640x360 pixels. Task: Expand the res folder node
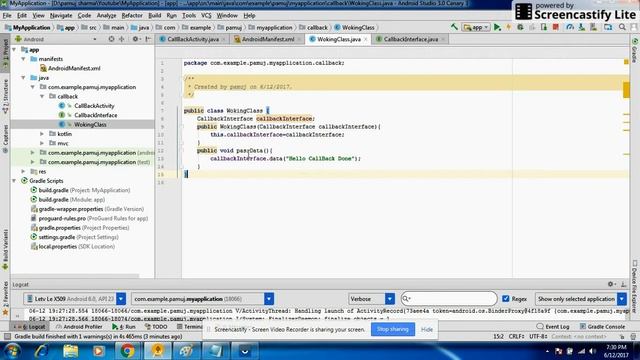pyautogui.click(x=24, y=171)
